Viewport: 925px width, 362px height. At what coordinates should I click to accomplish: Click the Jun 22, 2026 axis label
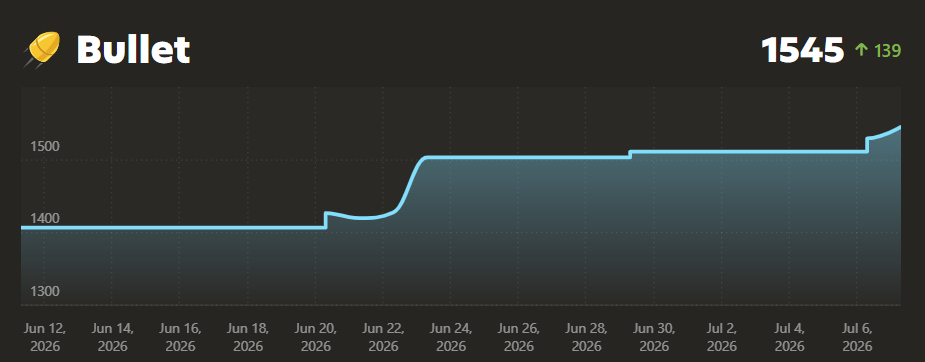pyautogui.click(x=383, y=337)
